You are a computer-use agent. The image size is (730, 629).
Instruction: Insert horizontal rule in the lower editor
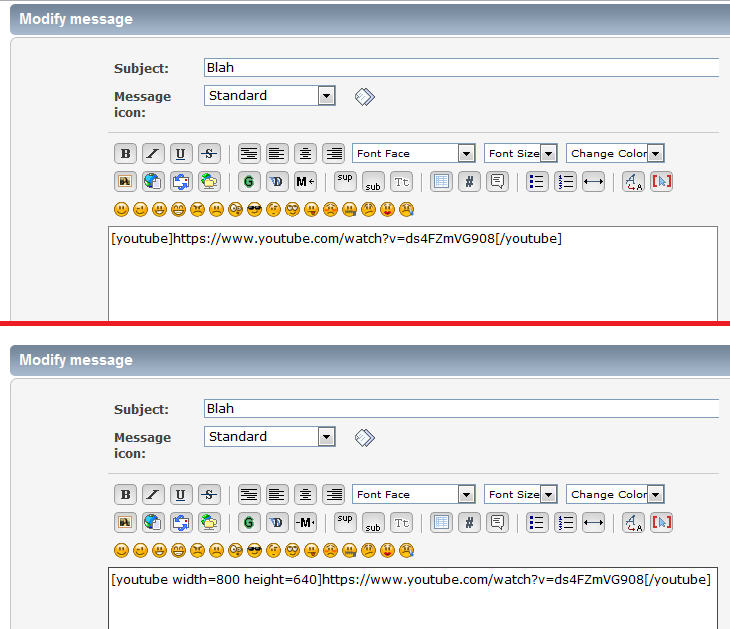point(593,522)
